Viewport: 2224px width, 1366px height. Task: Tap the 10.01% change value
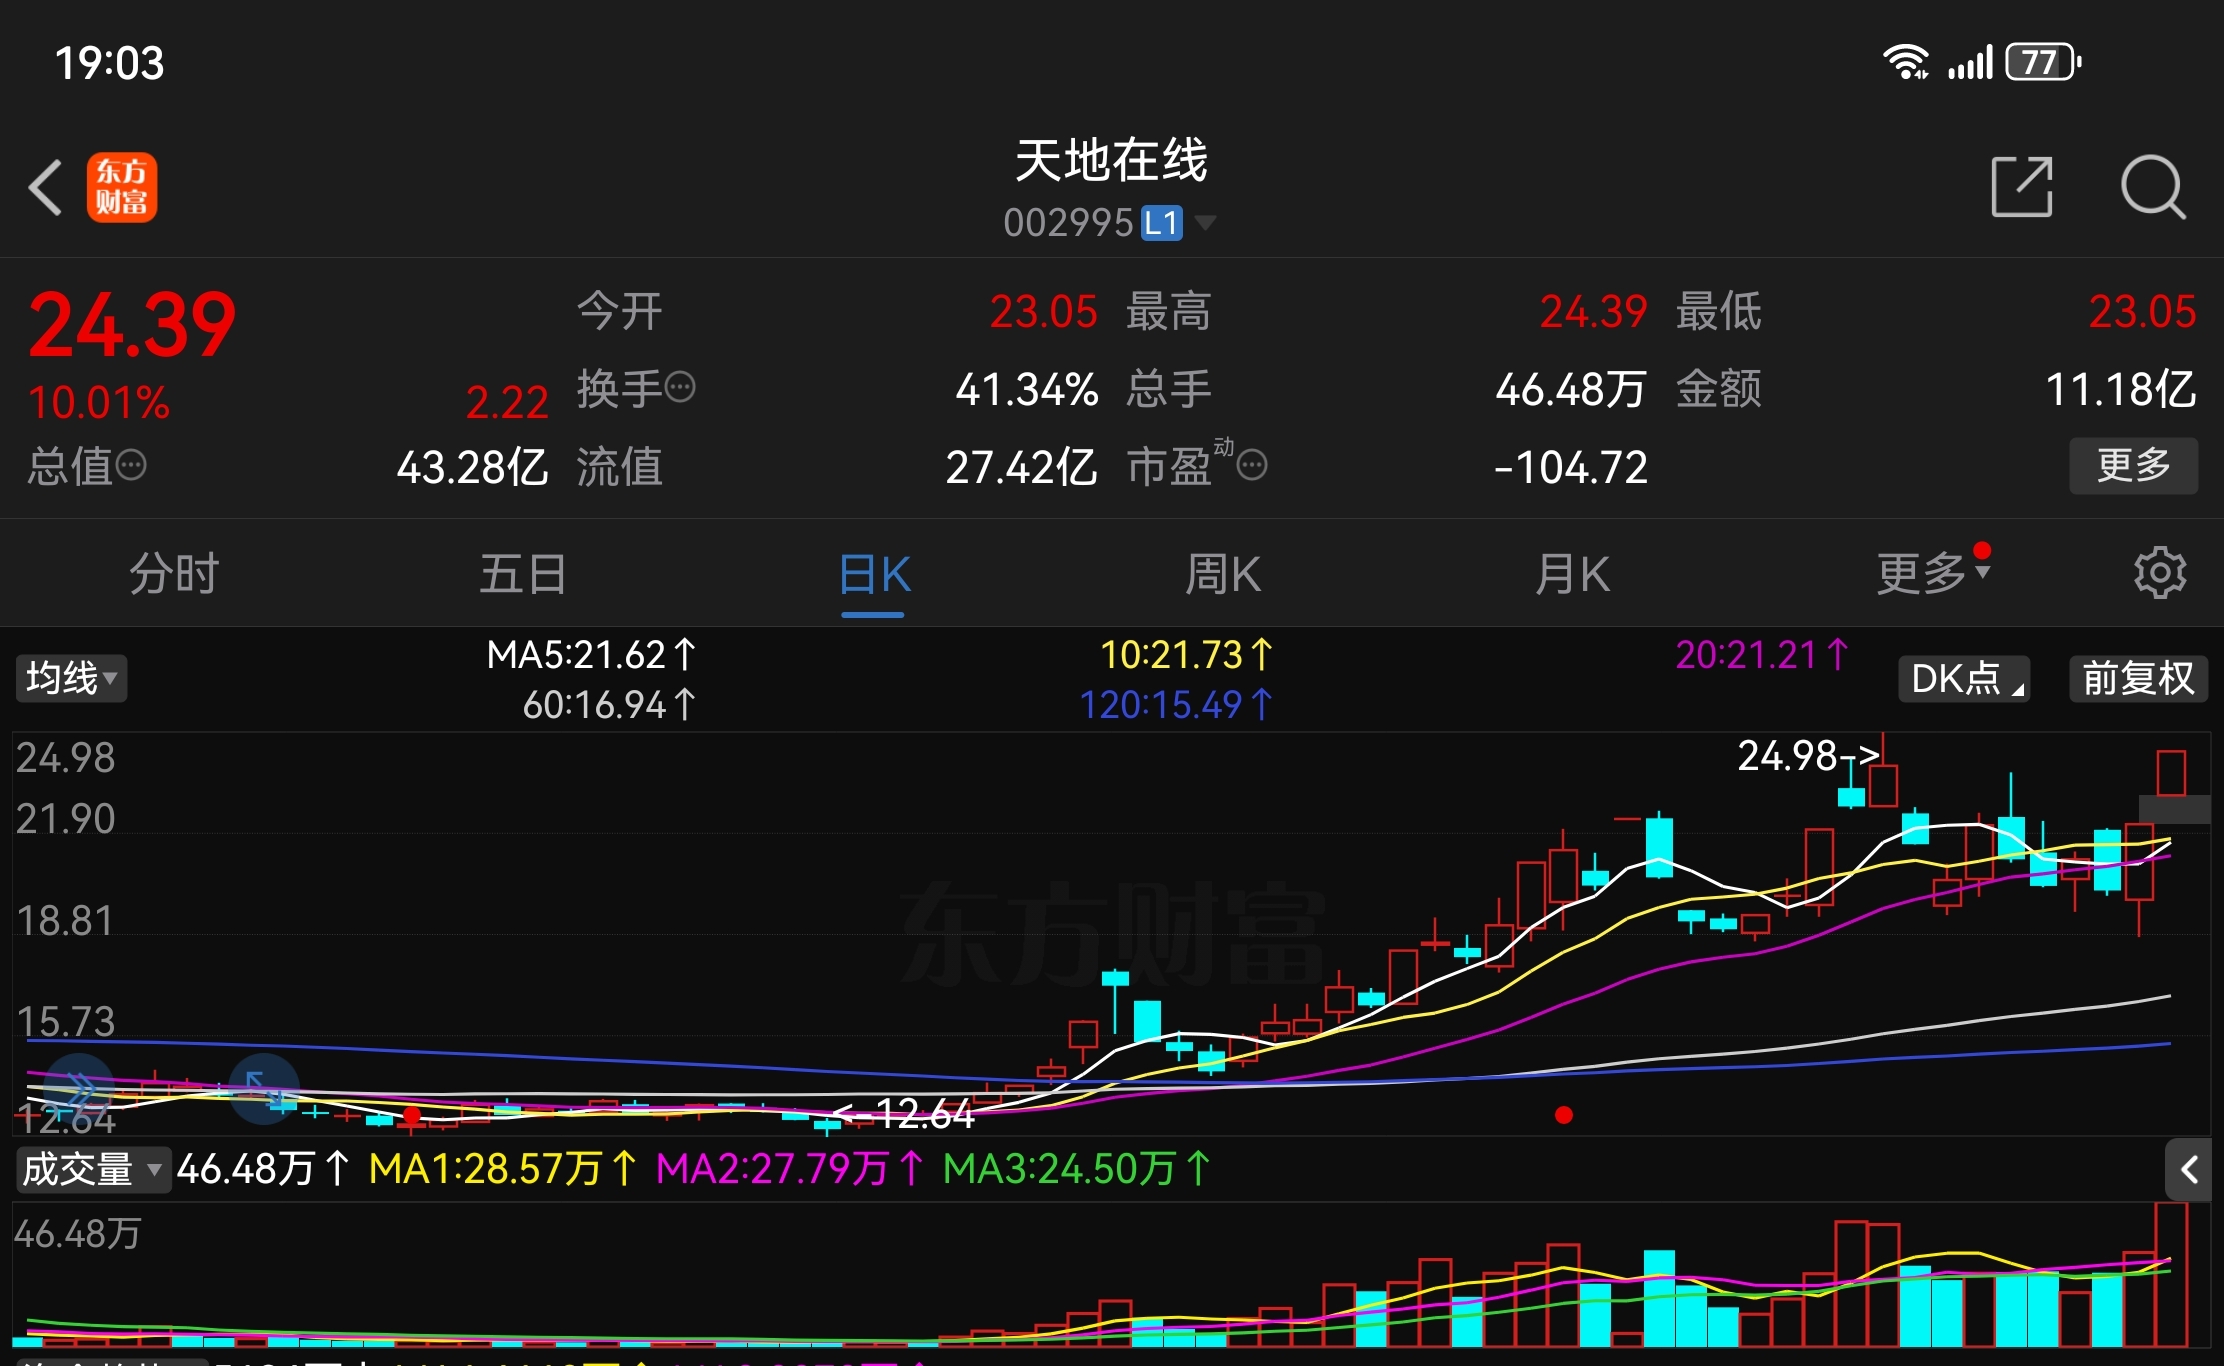[99, 403]
